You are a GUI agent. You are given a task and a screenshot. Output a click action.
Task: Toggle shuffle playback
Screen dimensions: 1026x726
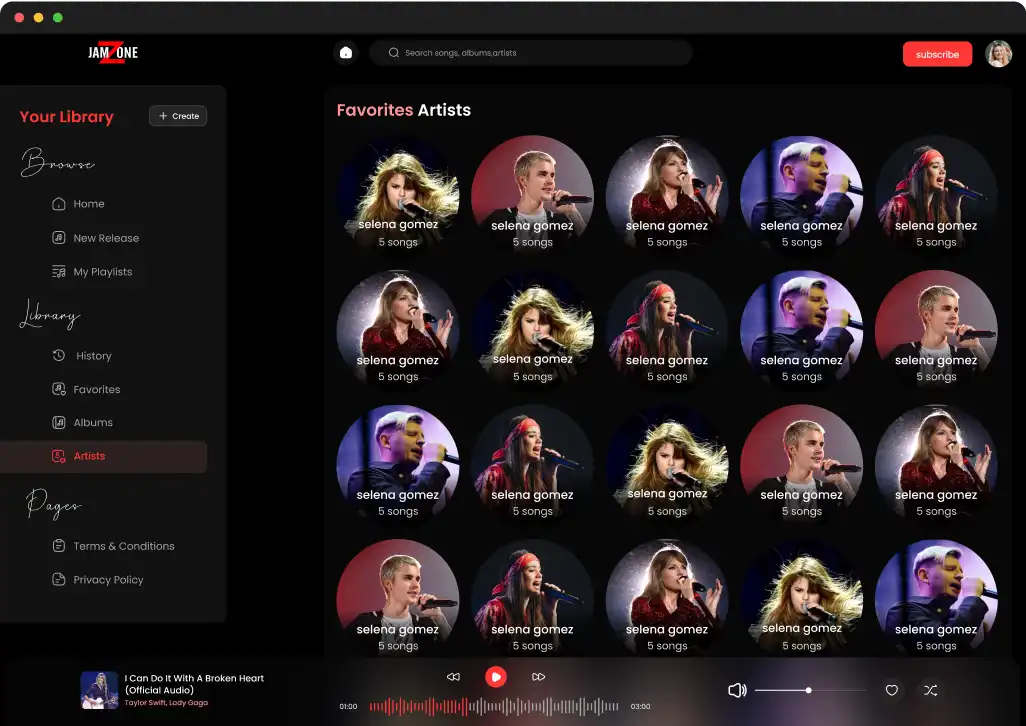coord(930,690)
